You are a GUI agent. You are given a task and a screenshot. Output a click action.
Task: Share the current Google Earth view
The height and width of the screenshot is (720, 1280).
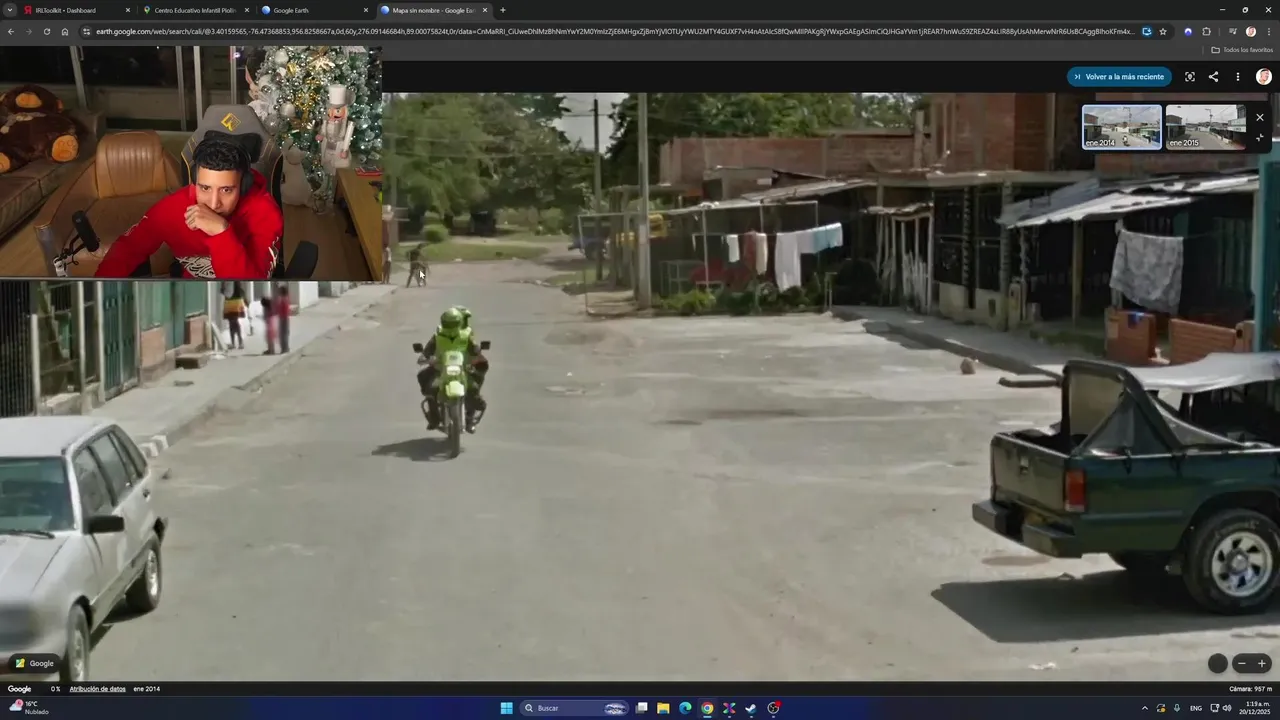click(1213, 77)
